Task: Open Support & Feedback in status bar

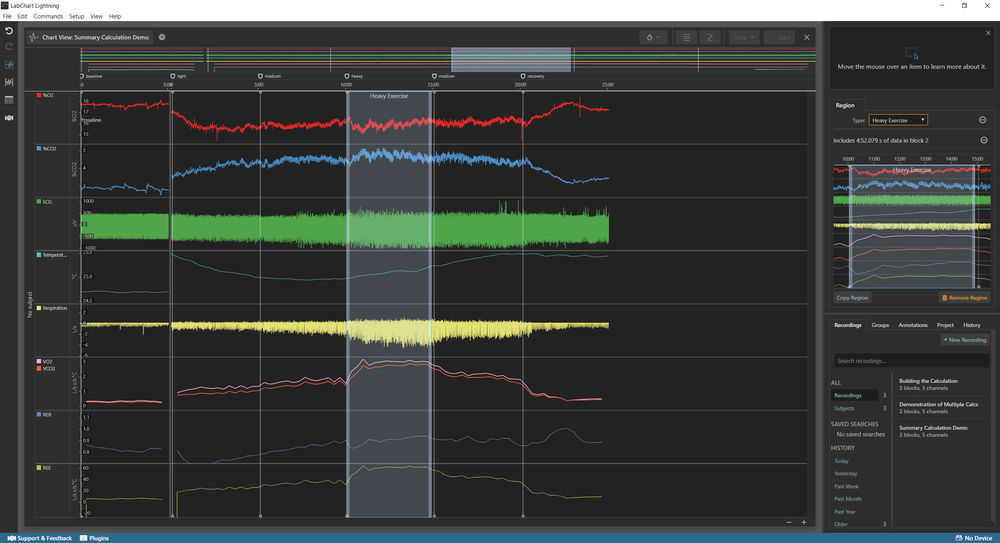Action: (40, 538)
